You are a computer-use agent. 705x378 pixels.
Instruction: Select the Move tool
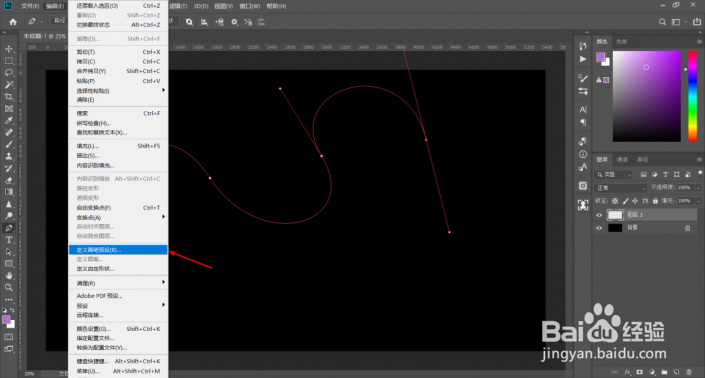[9, 49]
